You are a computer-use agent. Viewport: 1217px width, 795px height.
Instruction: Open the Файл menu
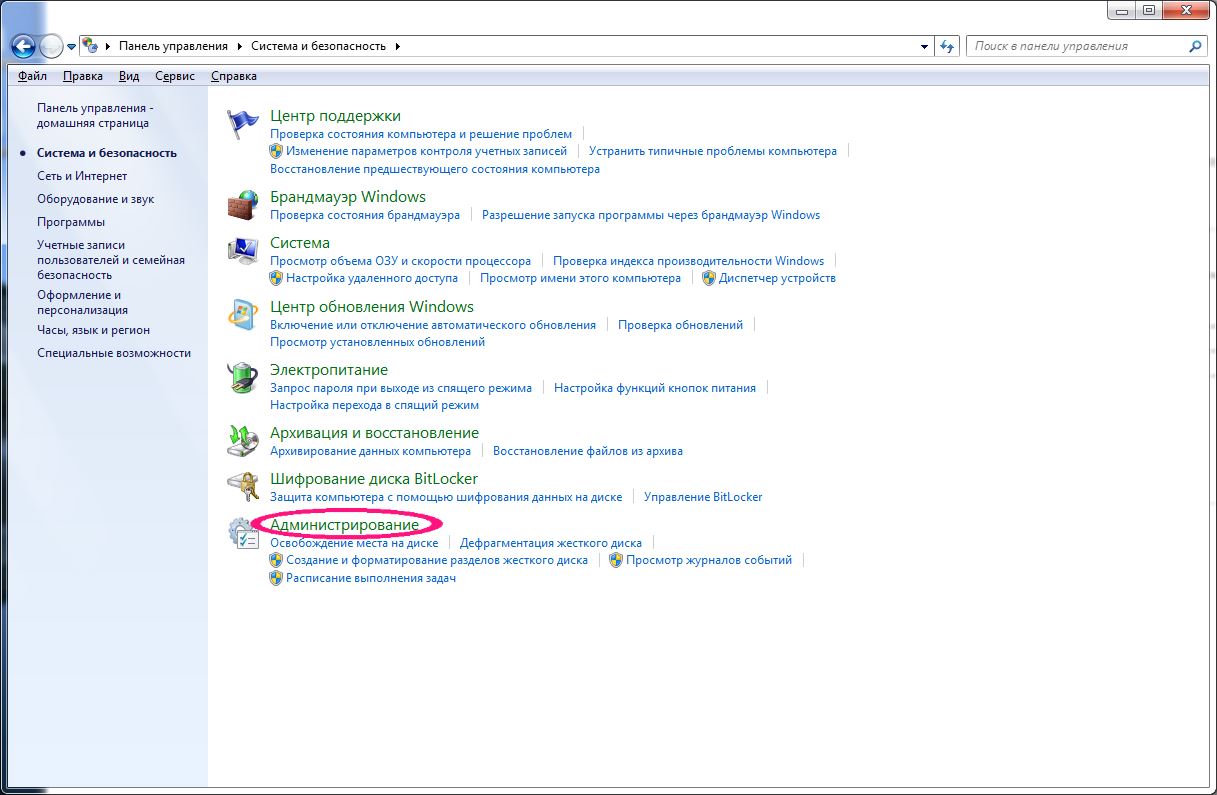click(x=32, y=76)
